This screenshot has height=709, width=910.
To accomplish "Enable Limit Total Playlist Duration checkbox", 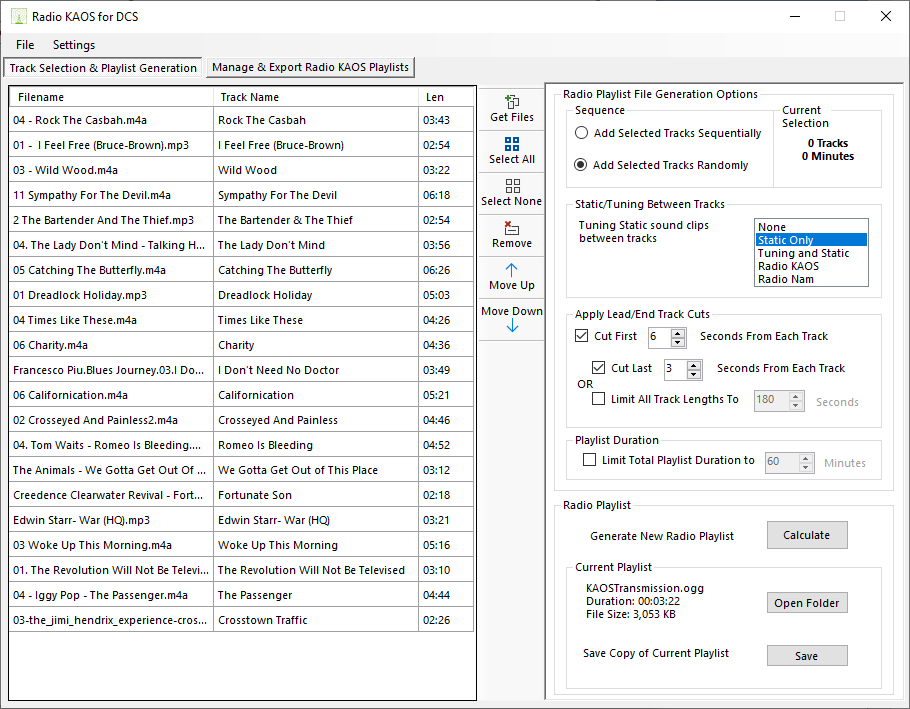I will click(589, 461).
